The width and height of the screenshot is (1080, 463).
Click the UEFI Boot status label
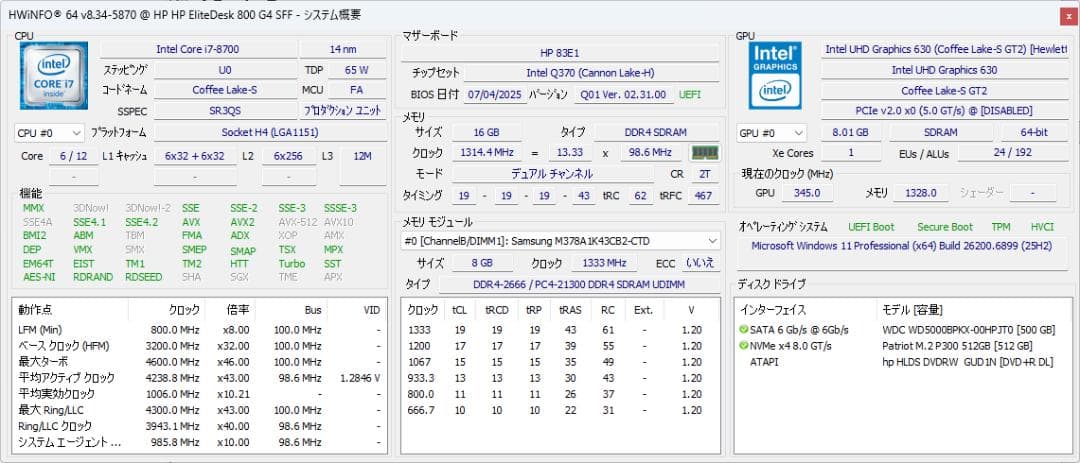[x=871, y=227]
